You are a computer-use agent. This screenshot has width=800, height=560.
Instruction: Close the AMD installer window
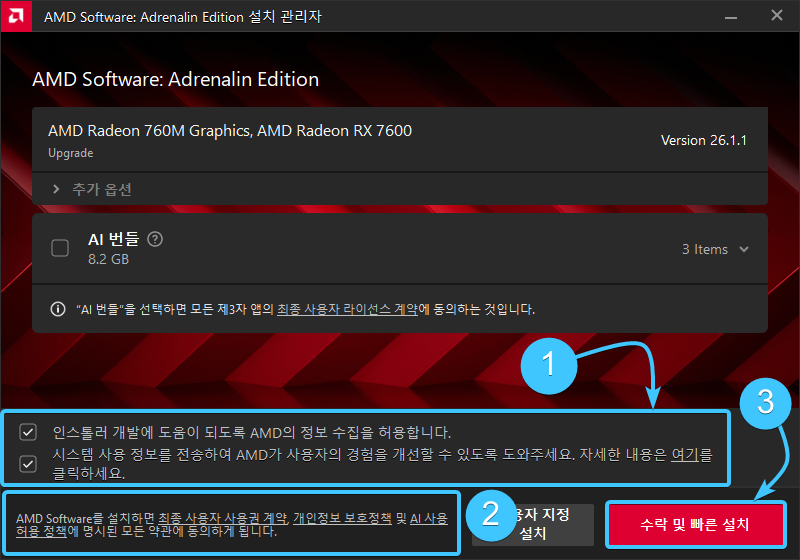(x=777, y=16)
